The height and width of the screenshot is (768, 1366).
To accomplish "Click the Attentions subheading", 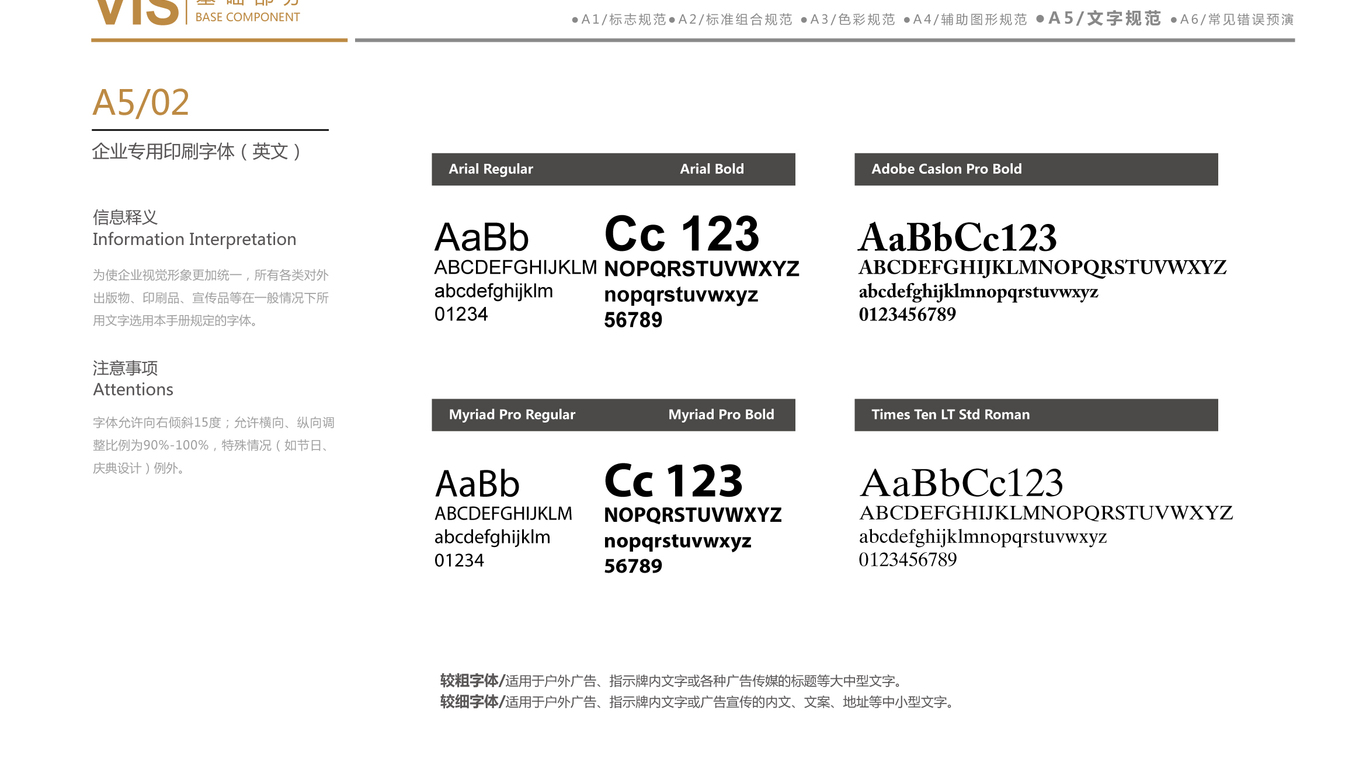I will pyautogui.click(x=133, y=390).
